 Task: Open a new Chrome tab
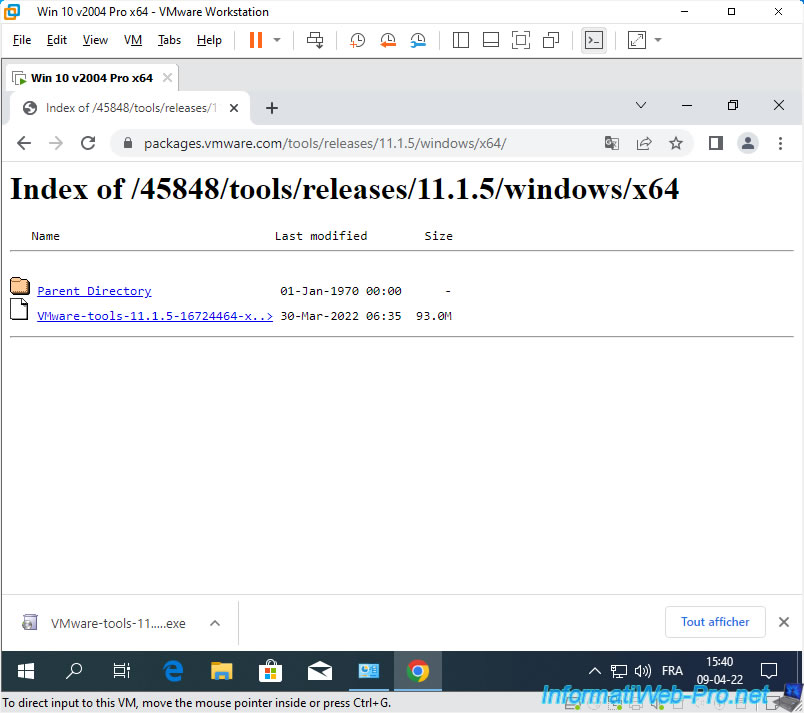(x=272, y=108)
